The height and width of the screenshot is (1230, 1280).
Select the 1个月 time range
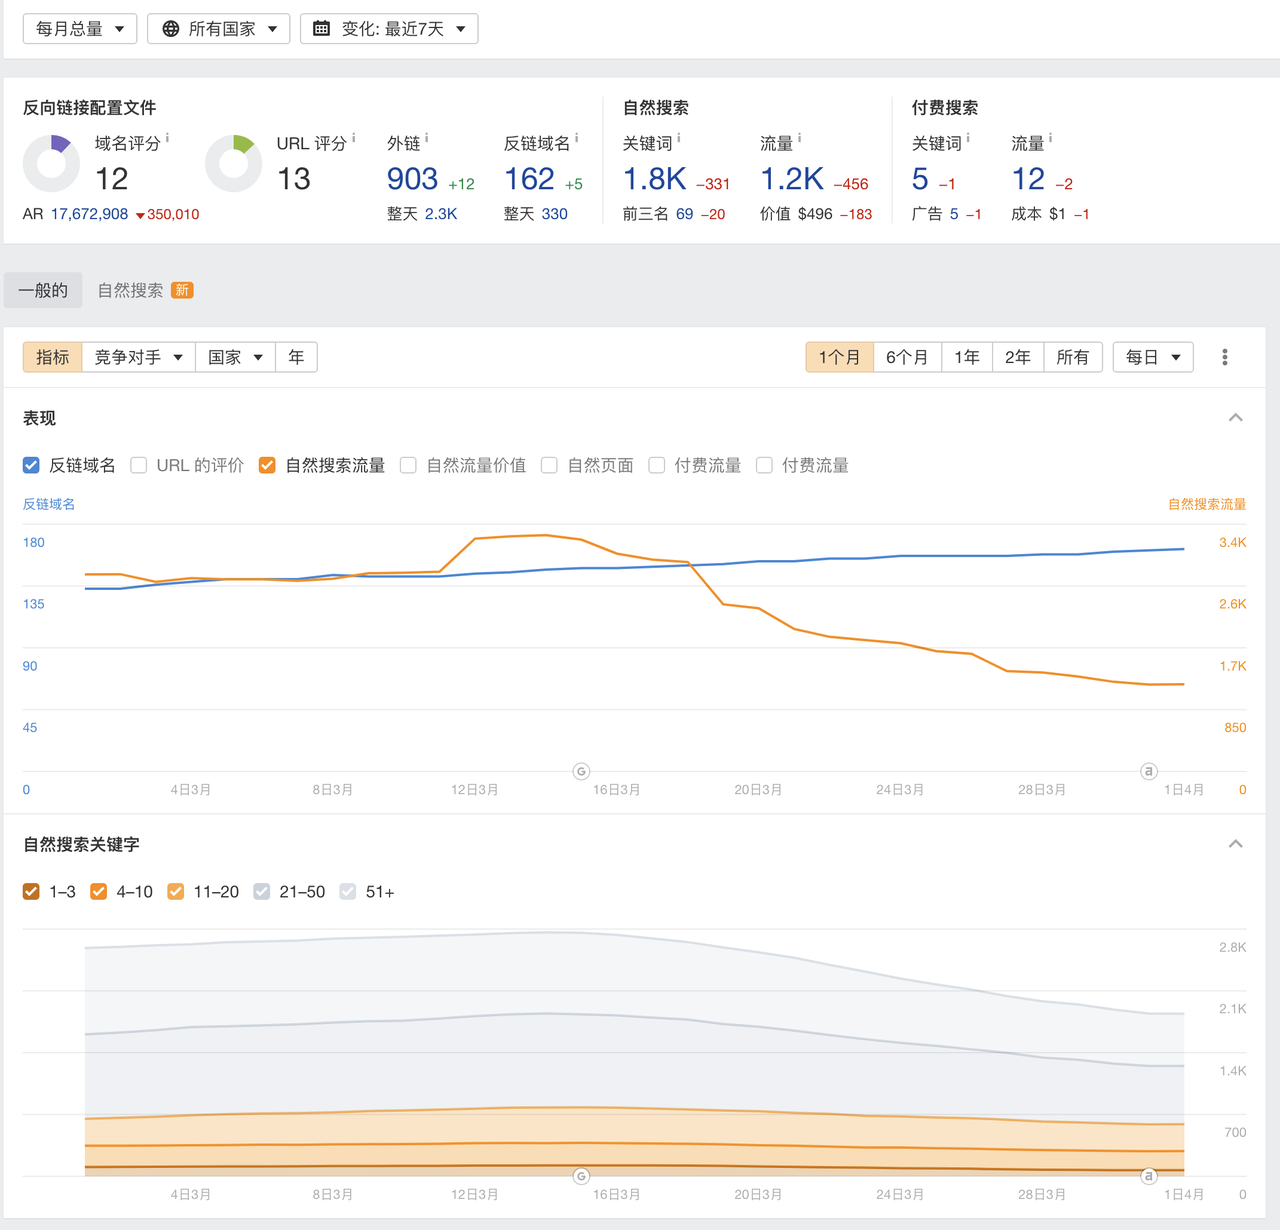pyautogui.click(x=840, y=357)
